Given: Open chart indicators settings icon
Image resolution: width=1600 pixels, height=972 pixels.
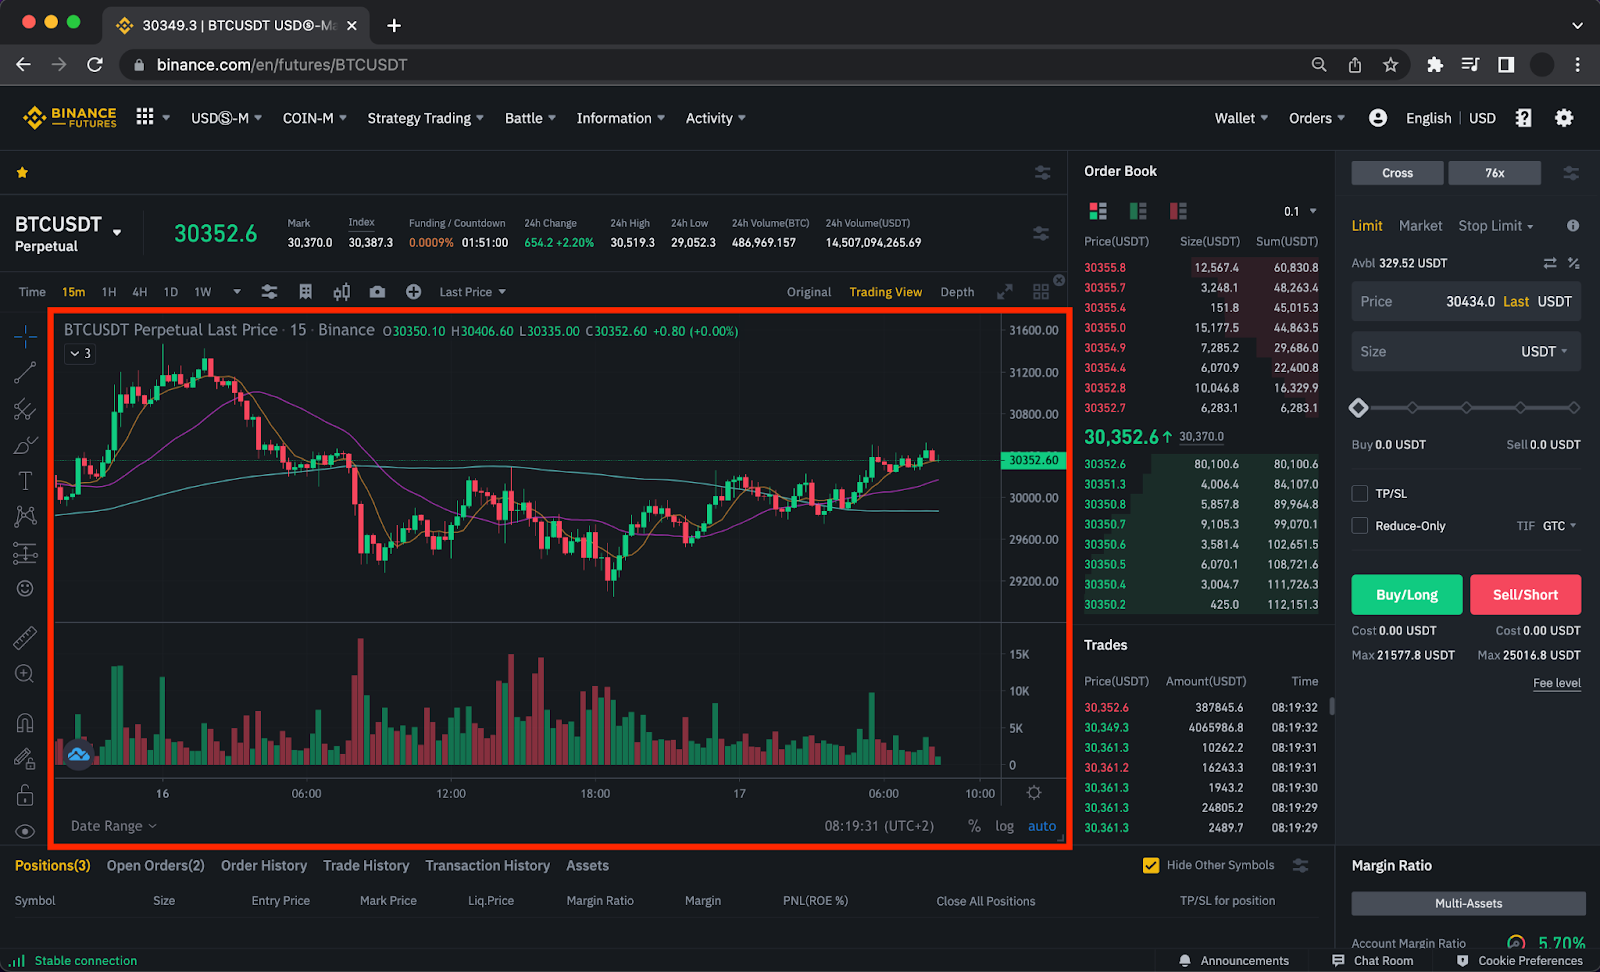Looking at the screenshot, I should (x=269, y=292).
